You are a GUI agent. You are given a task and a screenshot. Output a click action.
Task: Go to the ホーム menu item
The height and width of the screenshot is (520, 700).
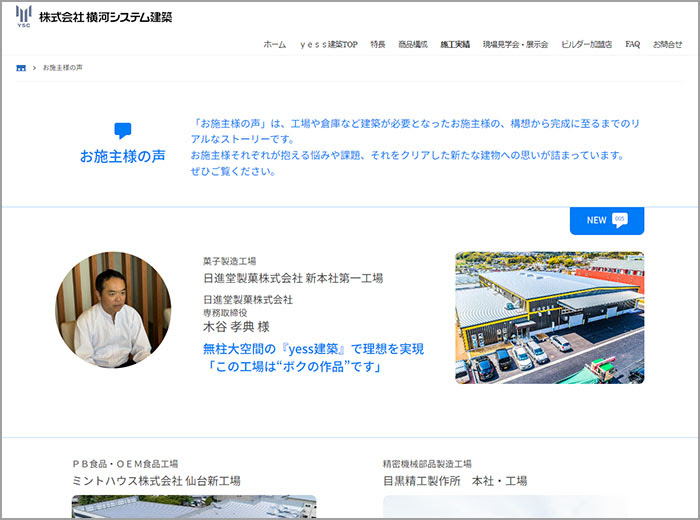click(275, 44)
